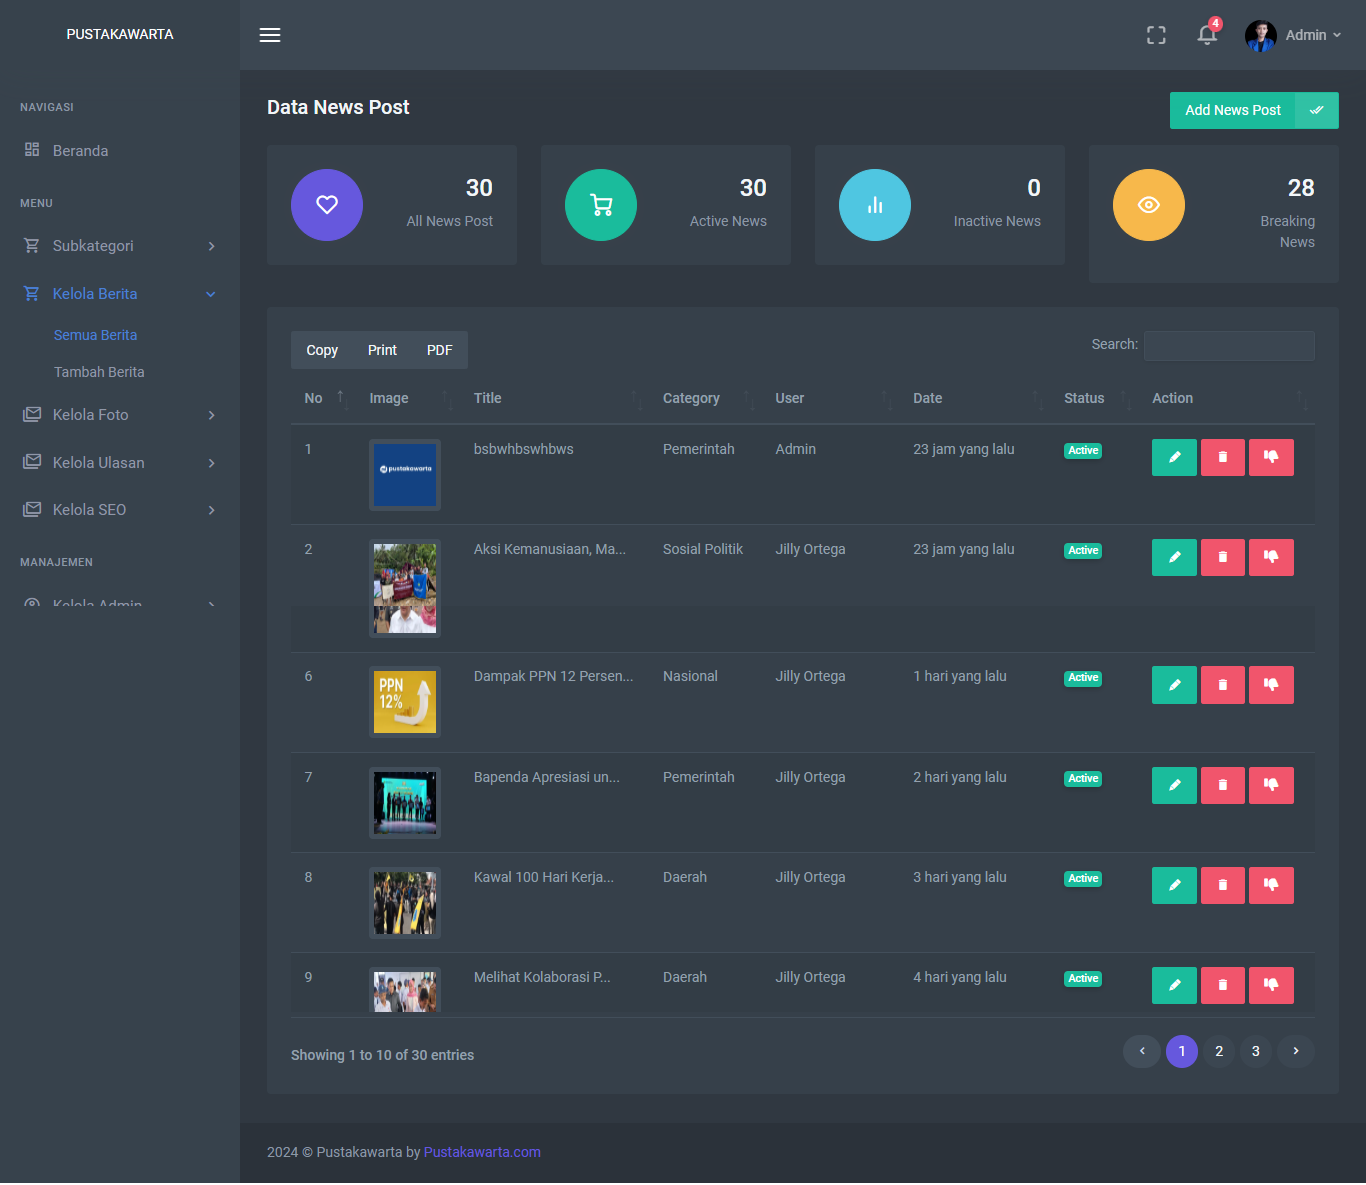The width and height of the screenshot is (1366, 1185).
Task: Expand the Kelola Ulasan menu
Action: 120,463
